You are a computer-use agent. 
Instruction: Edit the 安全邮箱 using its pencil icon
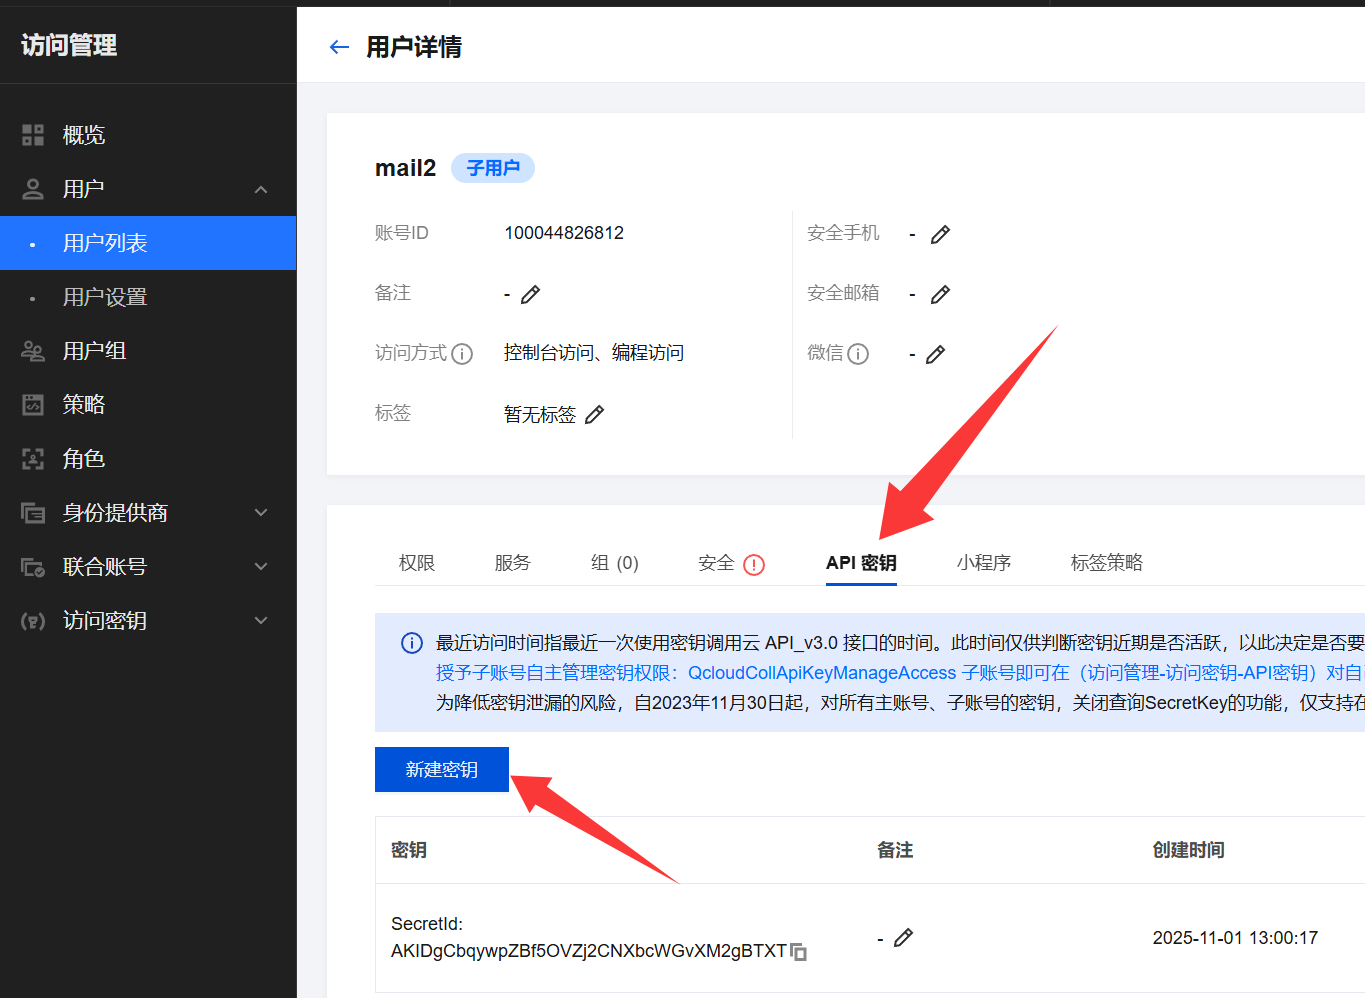click(x=940, y=294)
